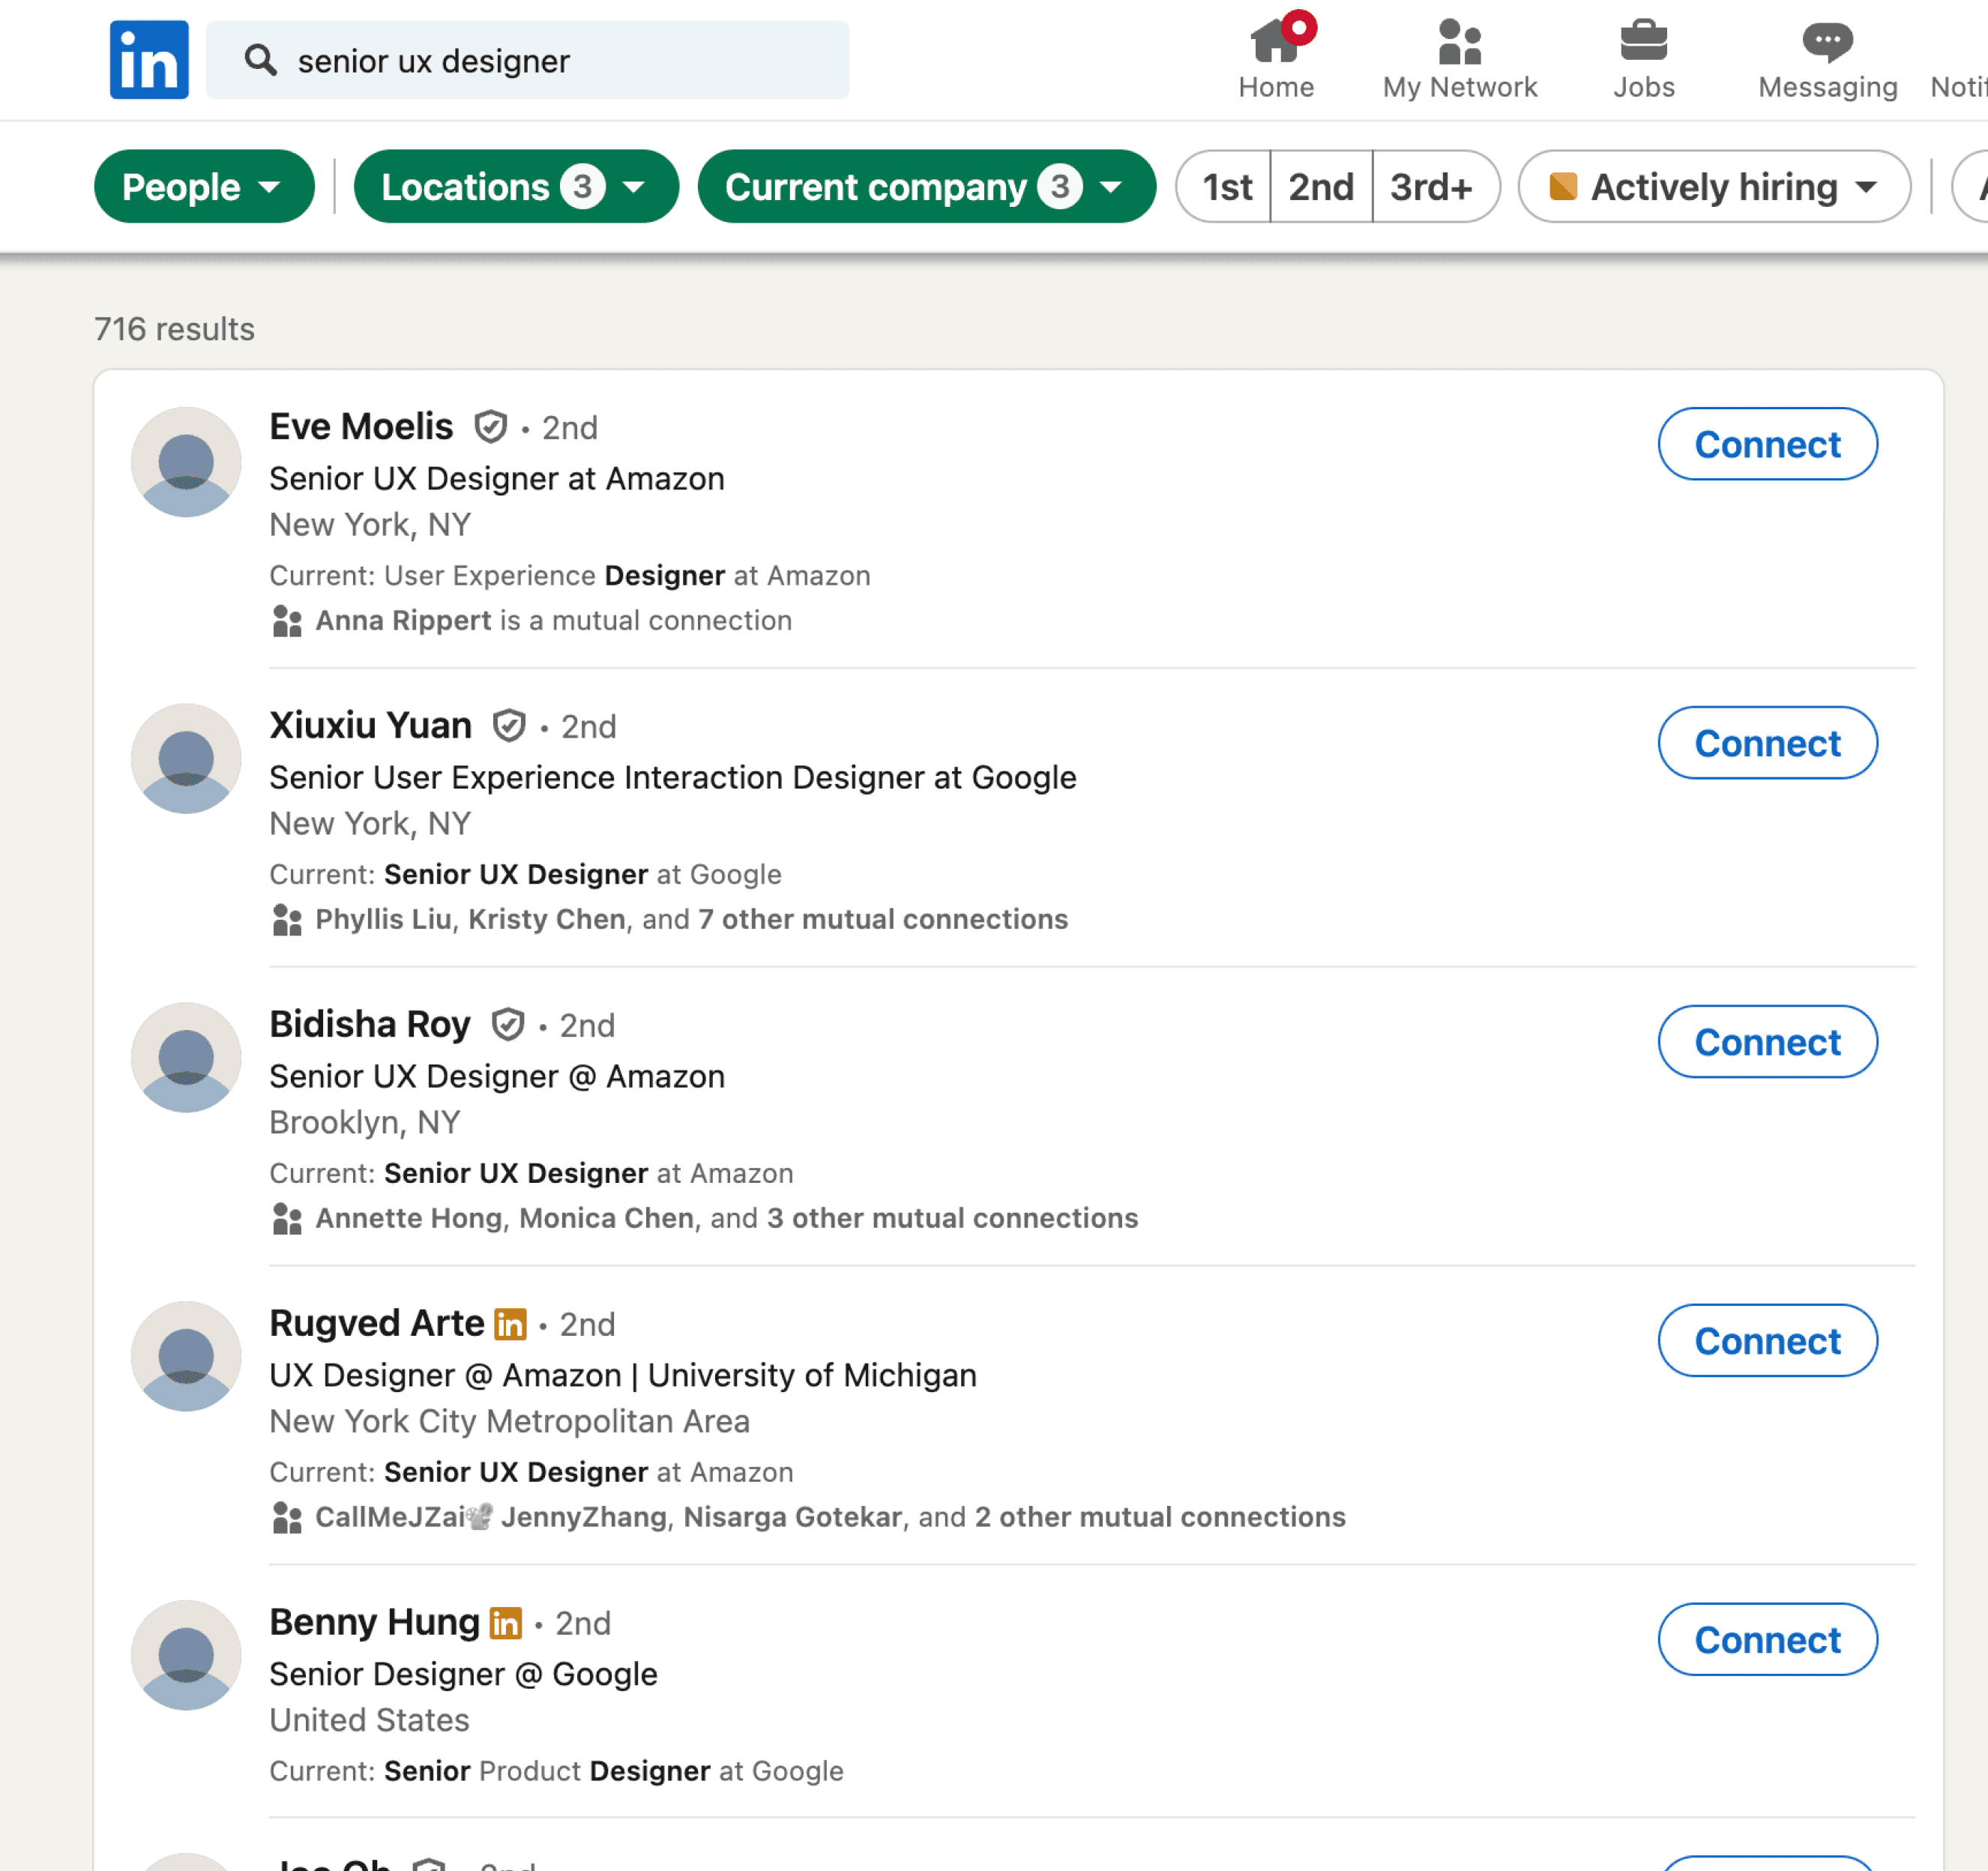The image size is (1988, 1871).
Task: Click 'Senior Designer @ Google' headline
Action: pos(464,1674)
